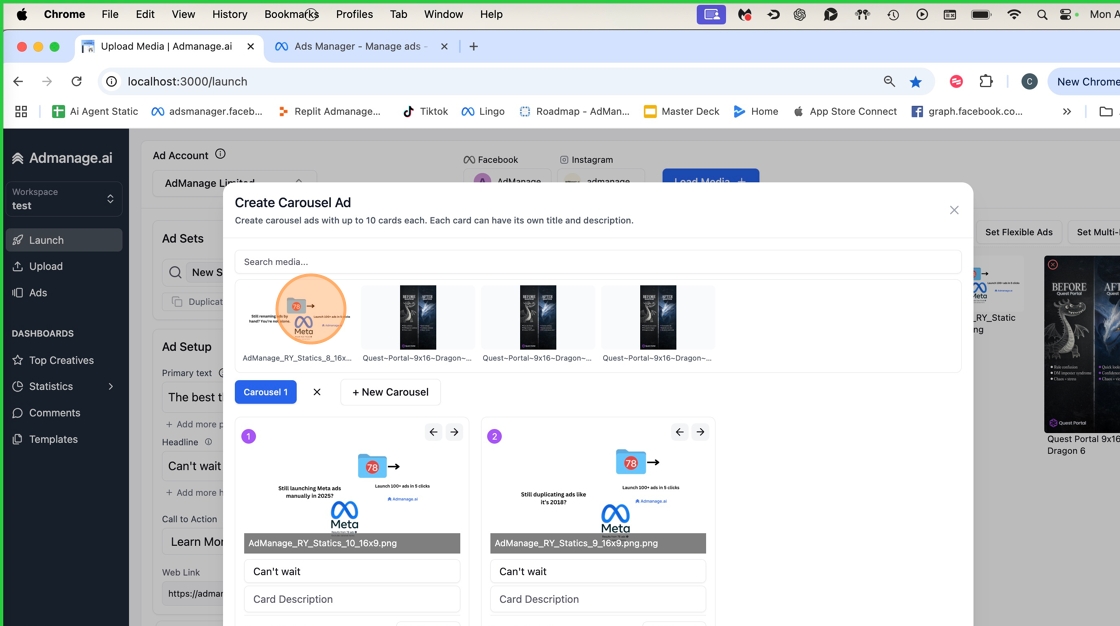Open the Master Deck bookmark
The width and height of the screenshot is (1120, 626).
(682, 111)
